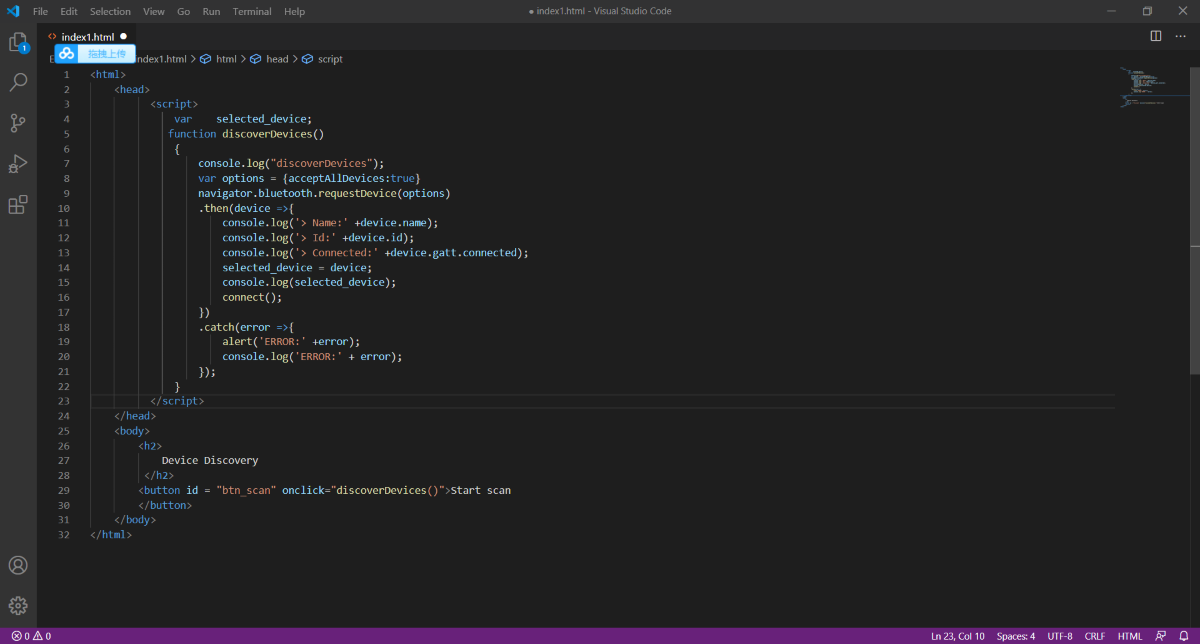Click 'function discoverDevices()' text

pyautogui.click(x=246, y=134)
